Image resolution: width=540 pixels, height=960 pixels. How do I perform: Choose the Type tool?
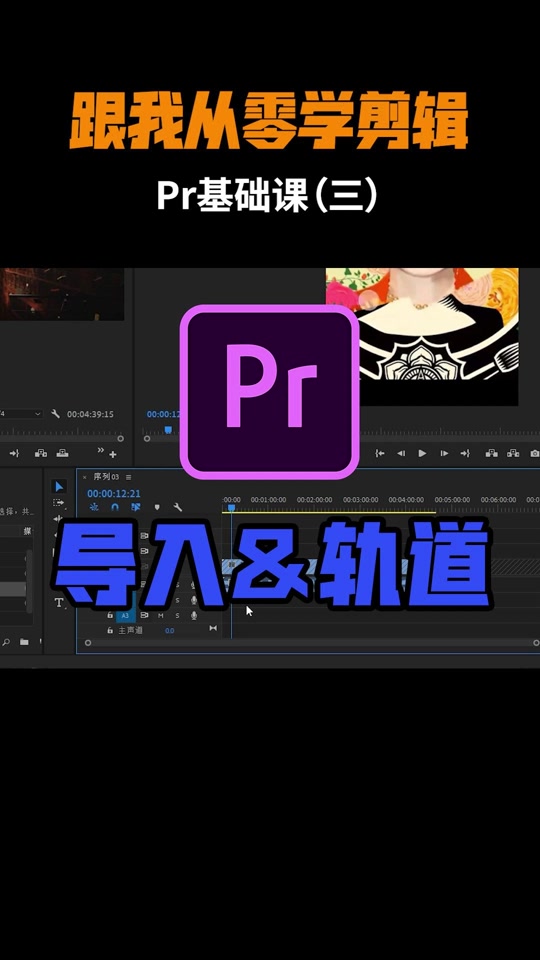point(59,602)
